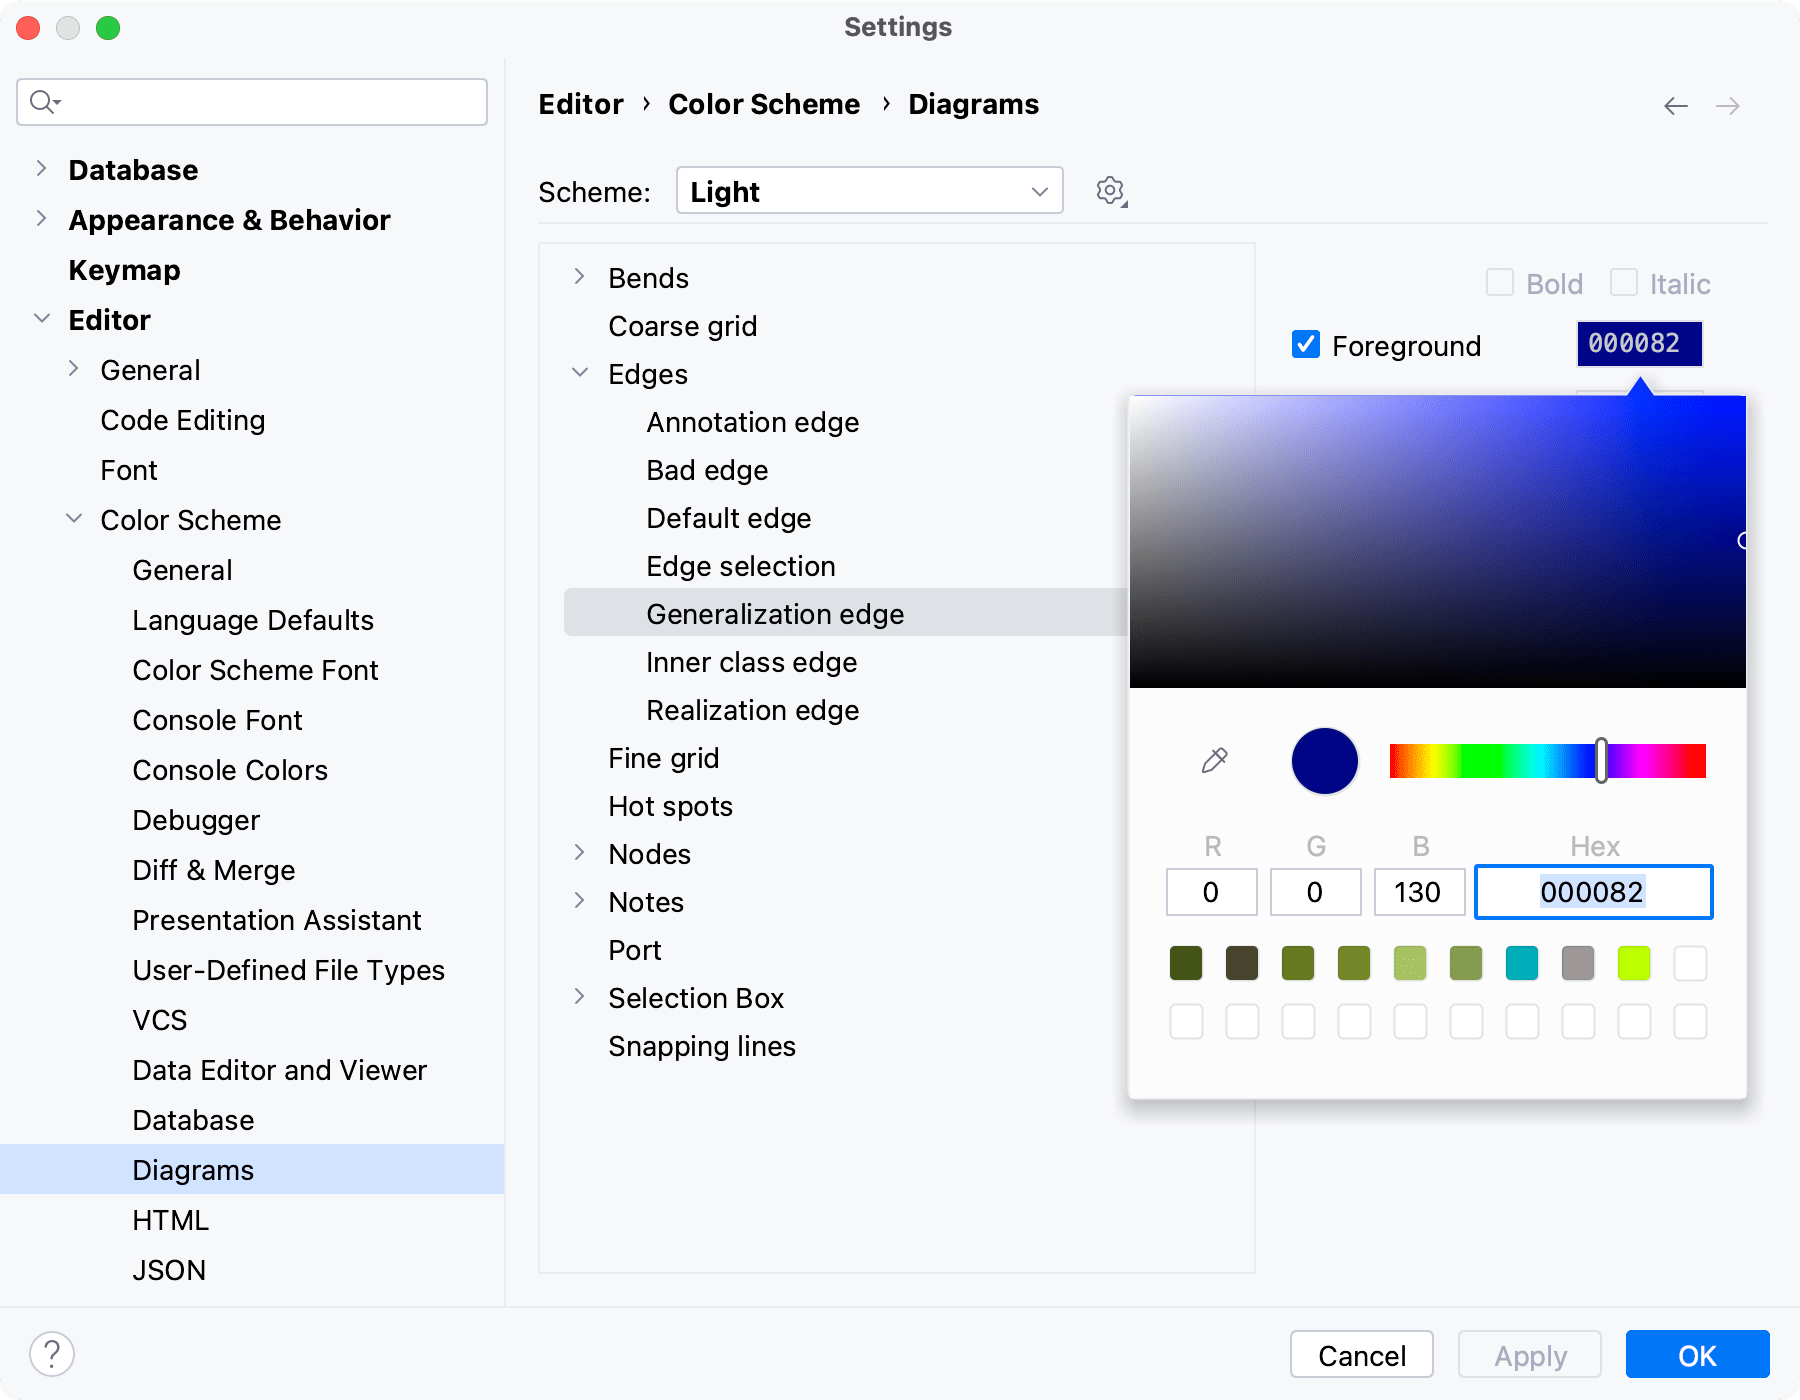
Task: Collapse the Edges tree section
Action: [580, 372]
